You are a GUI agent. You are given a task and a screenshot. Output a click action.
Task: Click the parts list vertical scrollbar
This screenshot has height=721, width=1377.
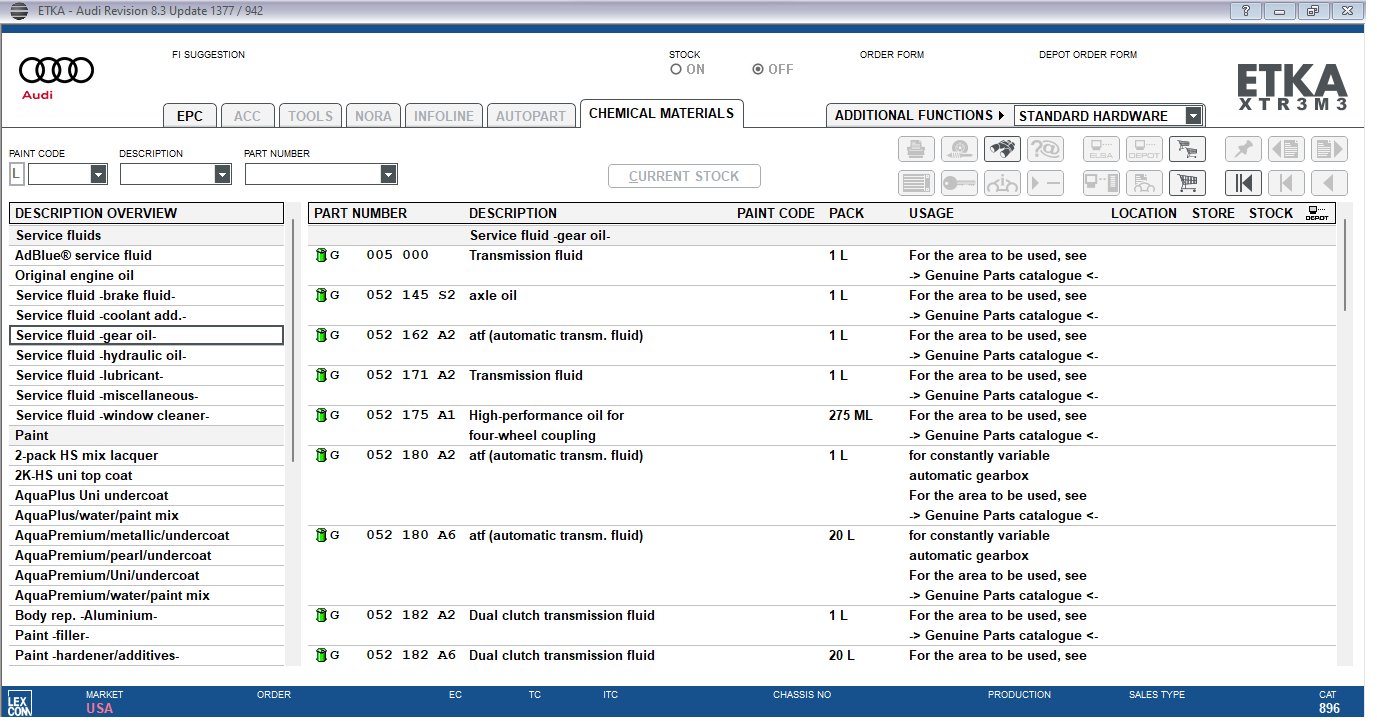pos(1345,265)
